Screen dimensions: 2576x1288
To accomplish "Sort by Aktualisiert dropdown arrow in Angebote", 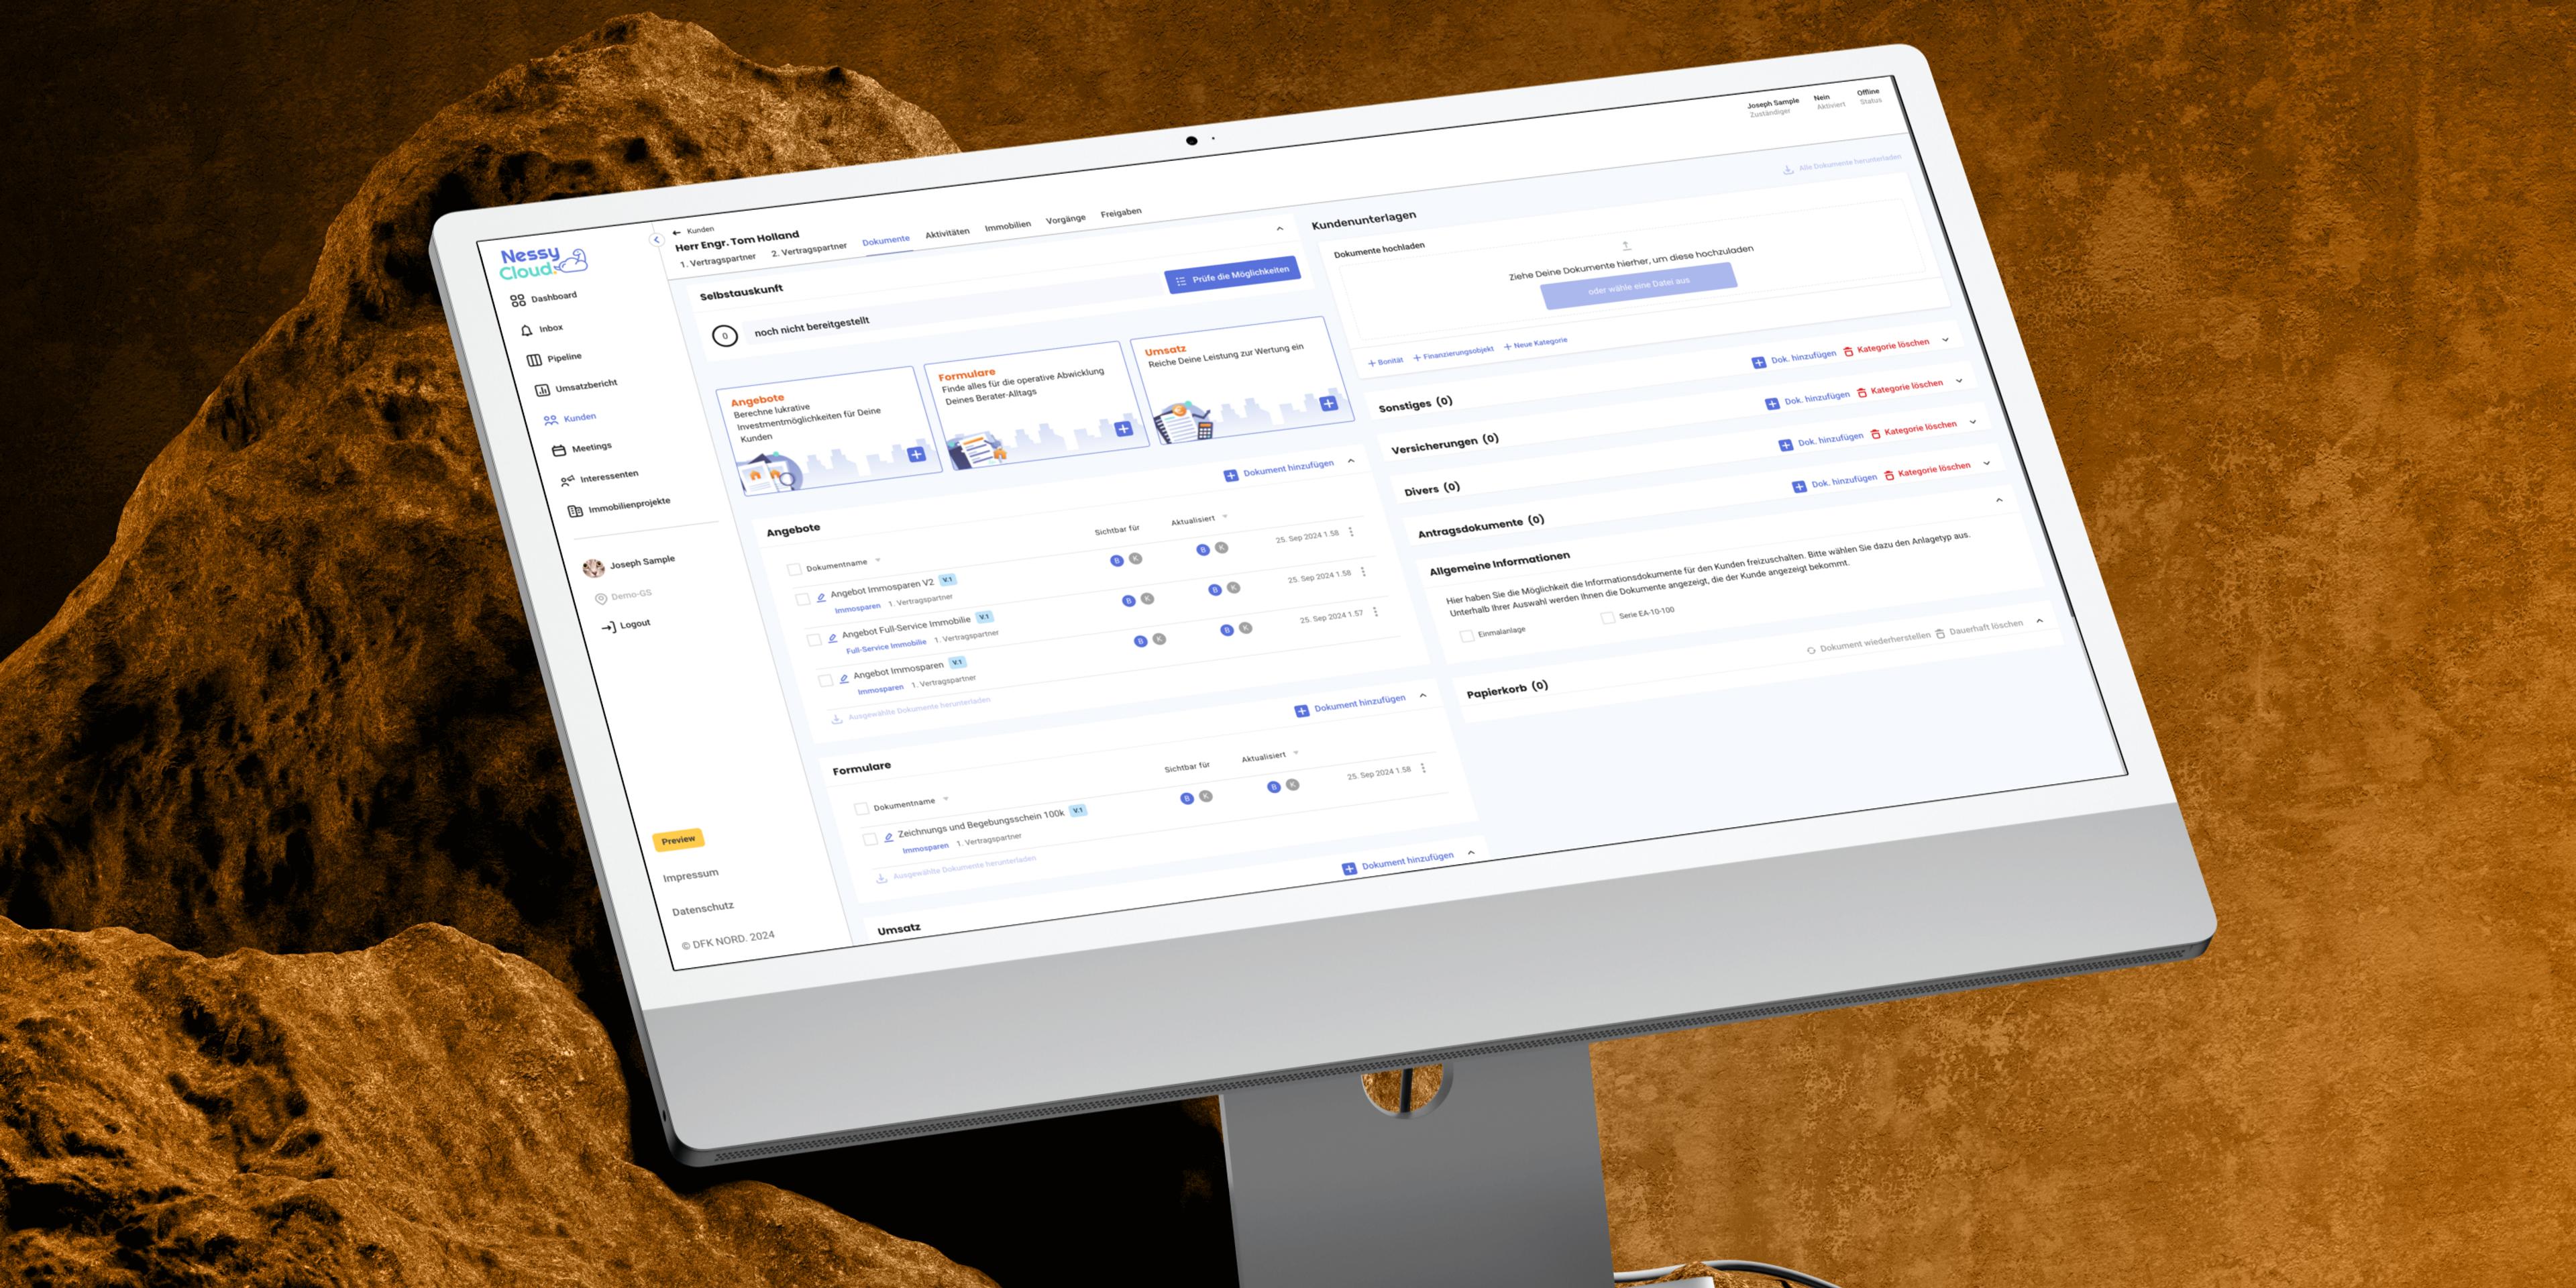I will 1225,516.
